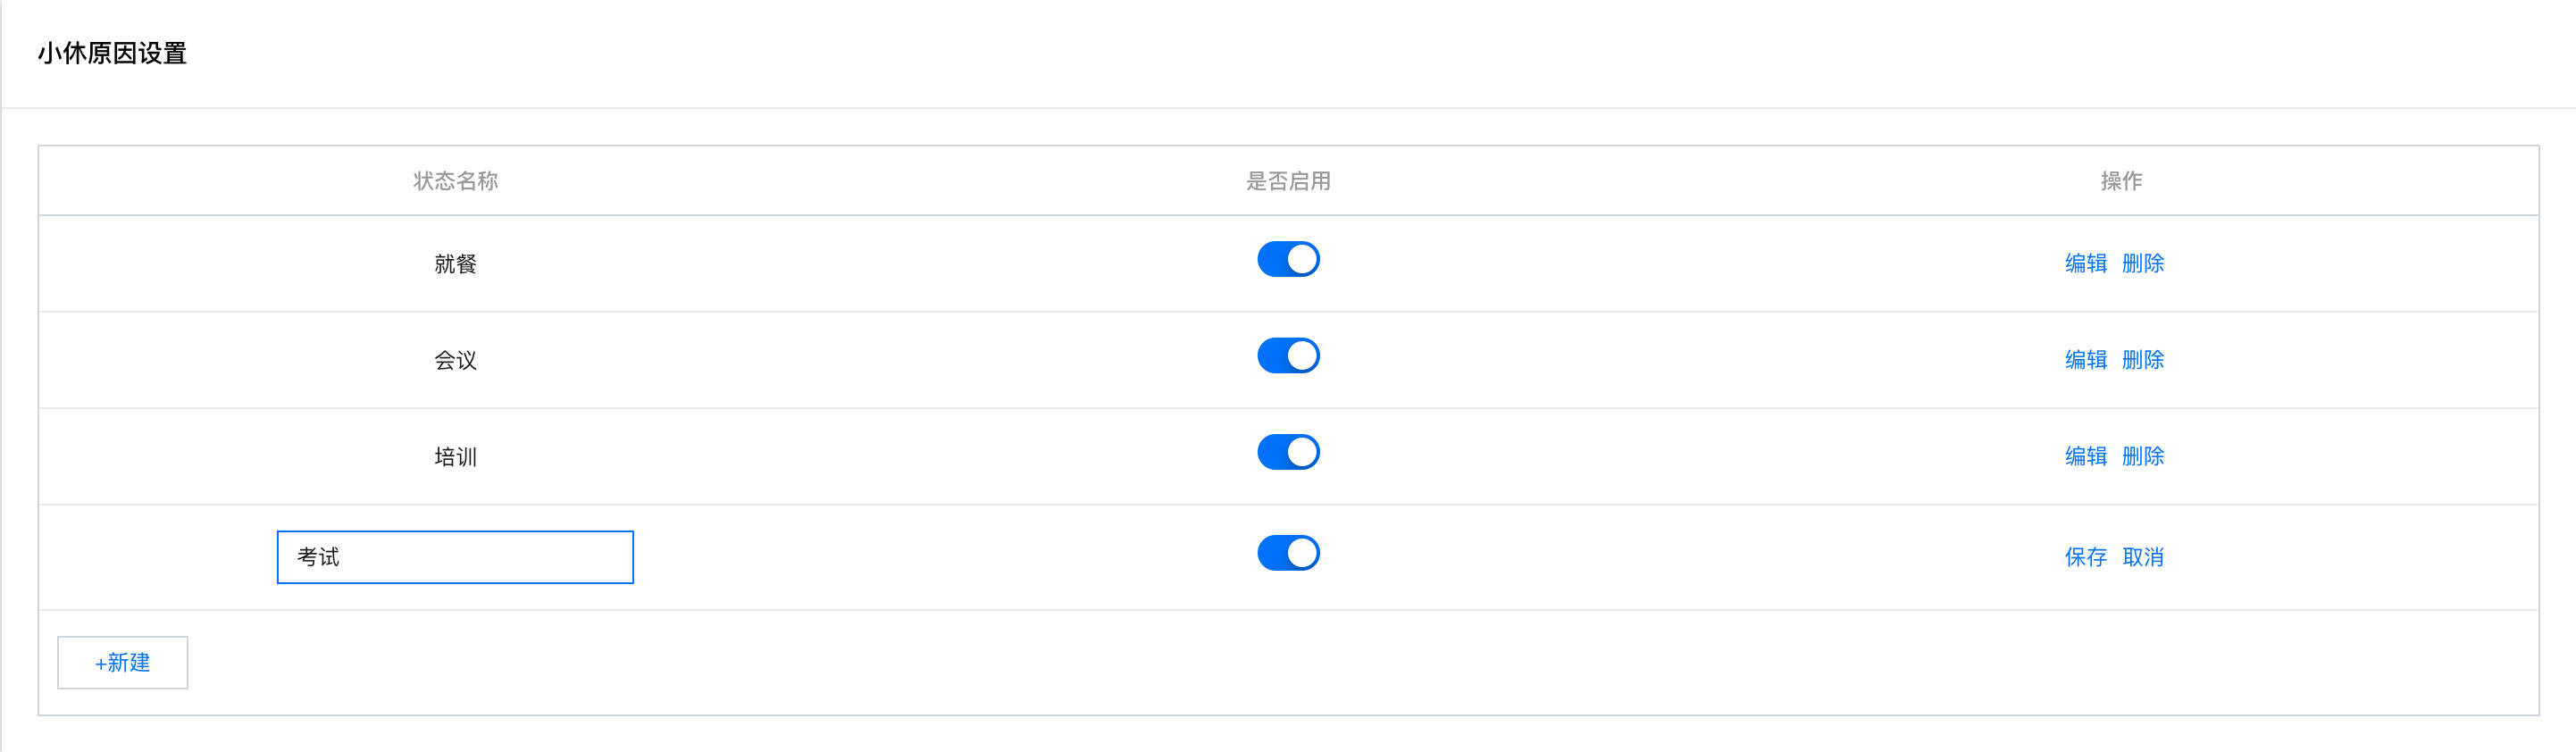Click 删除 for the 会议 row
The image size is (2576, 752).
tap(2143, 359)
